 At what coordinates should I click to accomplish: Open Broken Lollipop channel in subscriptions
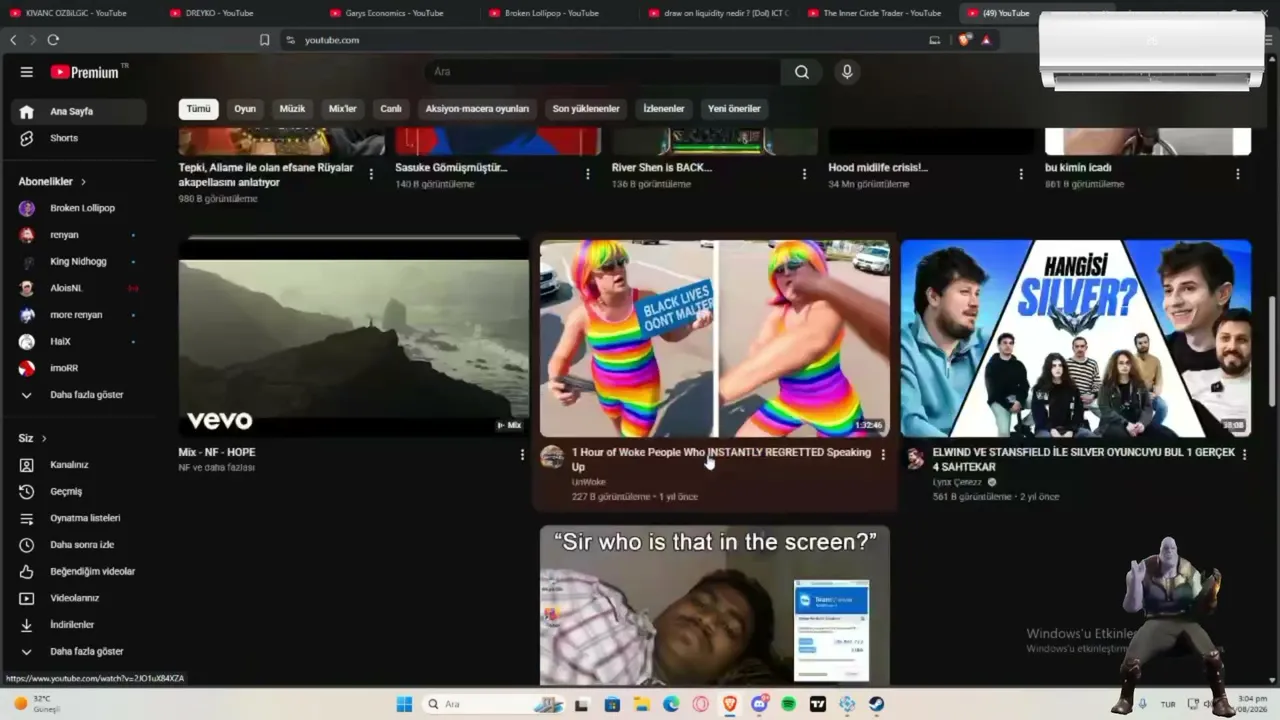tap(79, 208)
